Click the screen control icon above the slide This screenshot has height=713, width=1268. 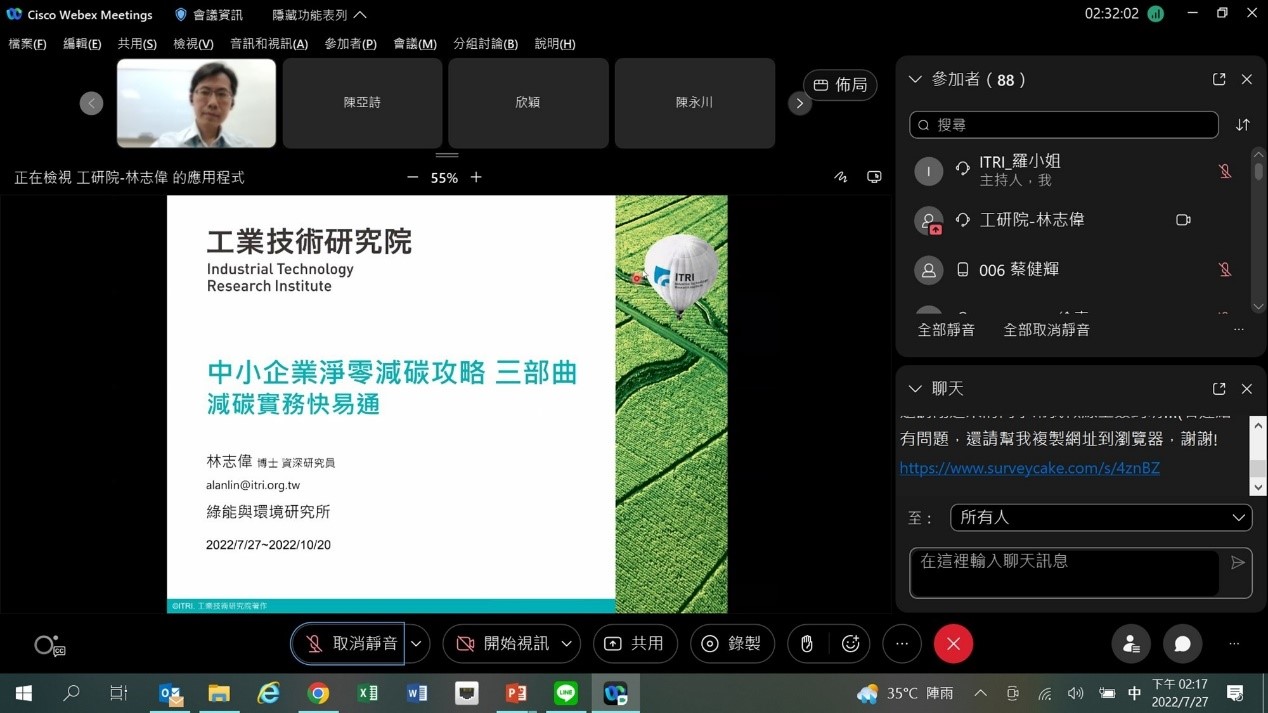click(874, 177)
